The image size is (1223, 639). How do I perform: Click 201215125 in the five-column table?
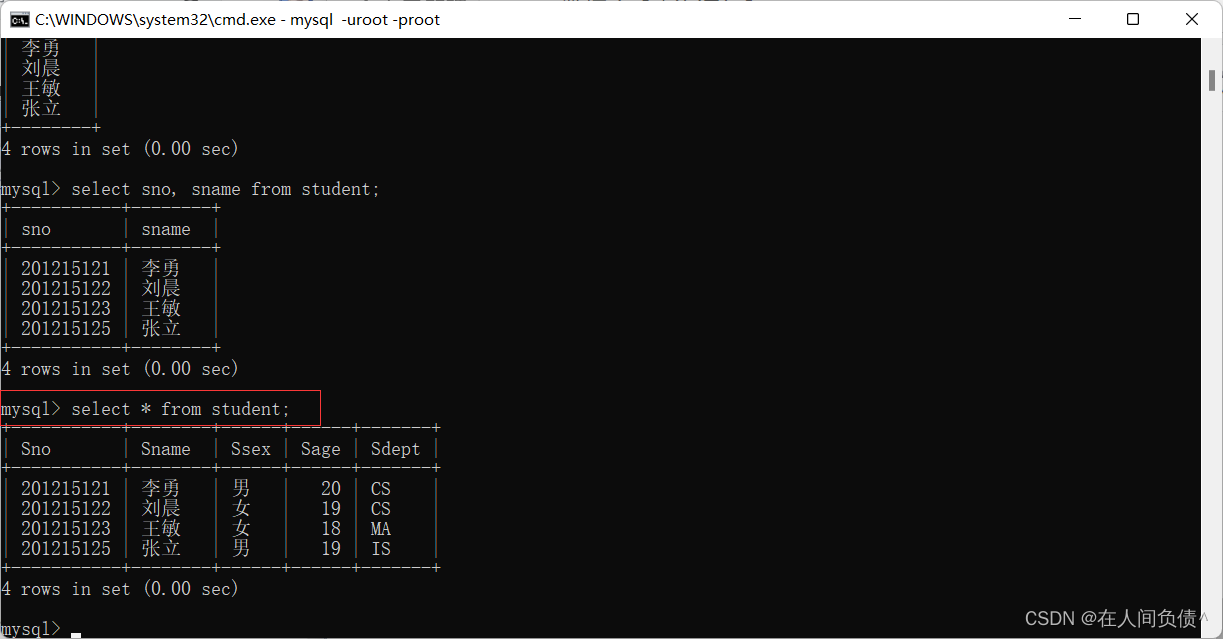(x=66, y=549)
